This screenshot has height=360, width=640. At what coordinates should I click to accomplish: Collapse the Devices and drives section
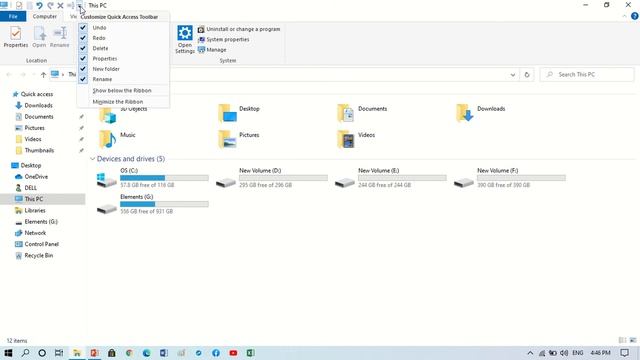[93, 159]
